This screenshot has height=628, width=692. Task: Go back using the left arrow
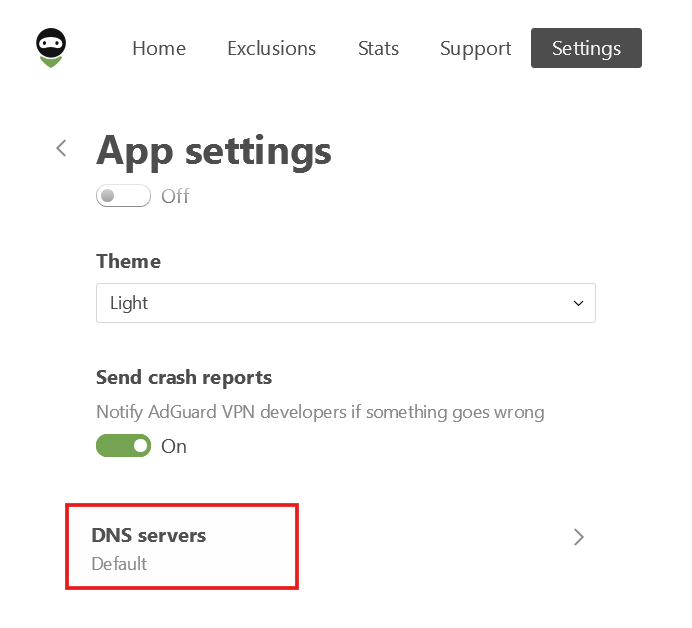61,149
